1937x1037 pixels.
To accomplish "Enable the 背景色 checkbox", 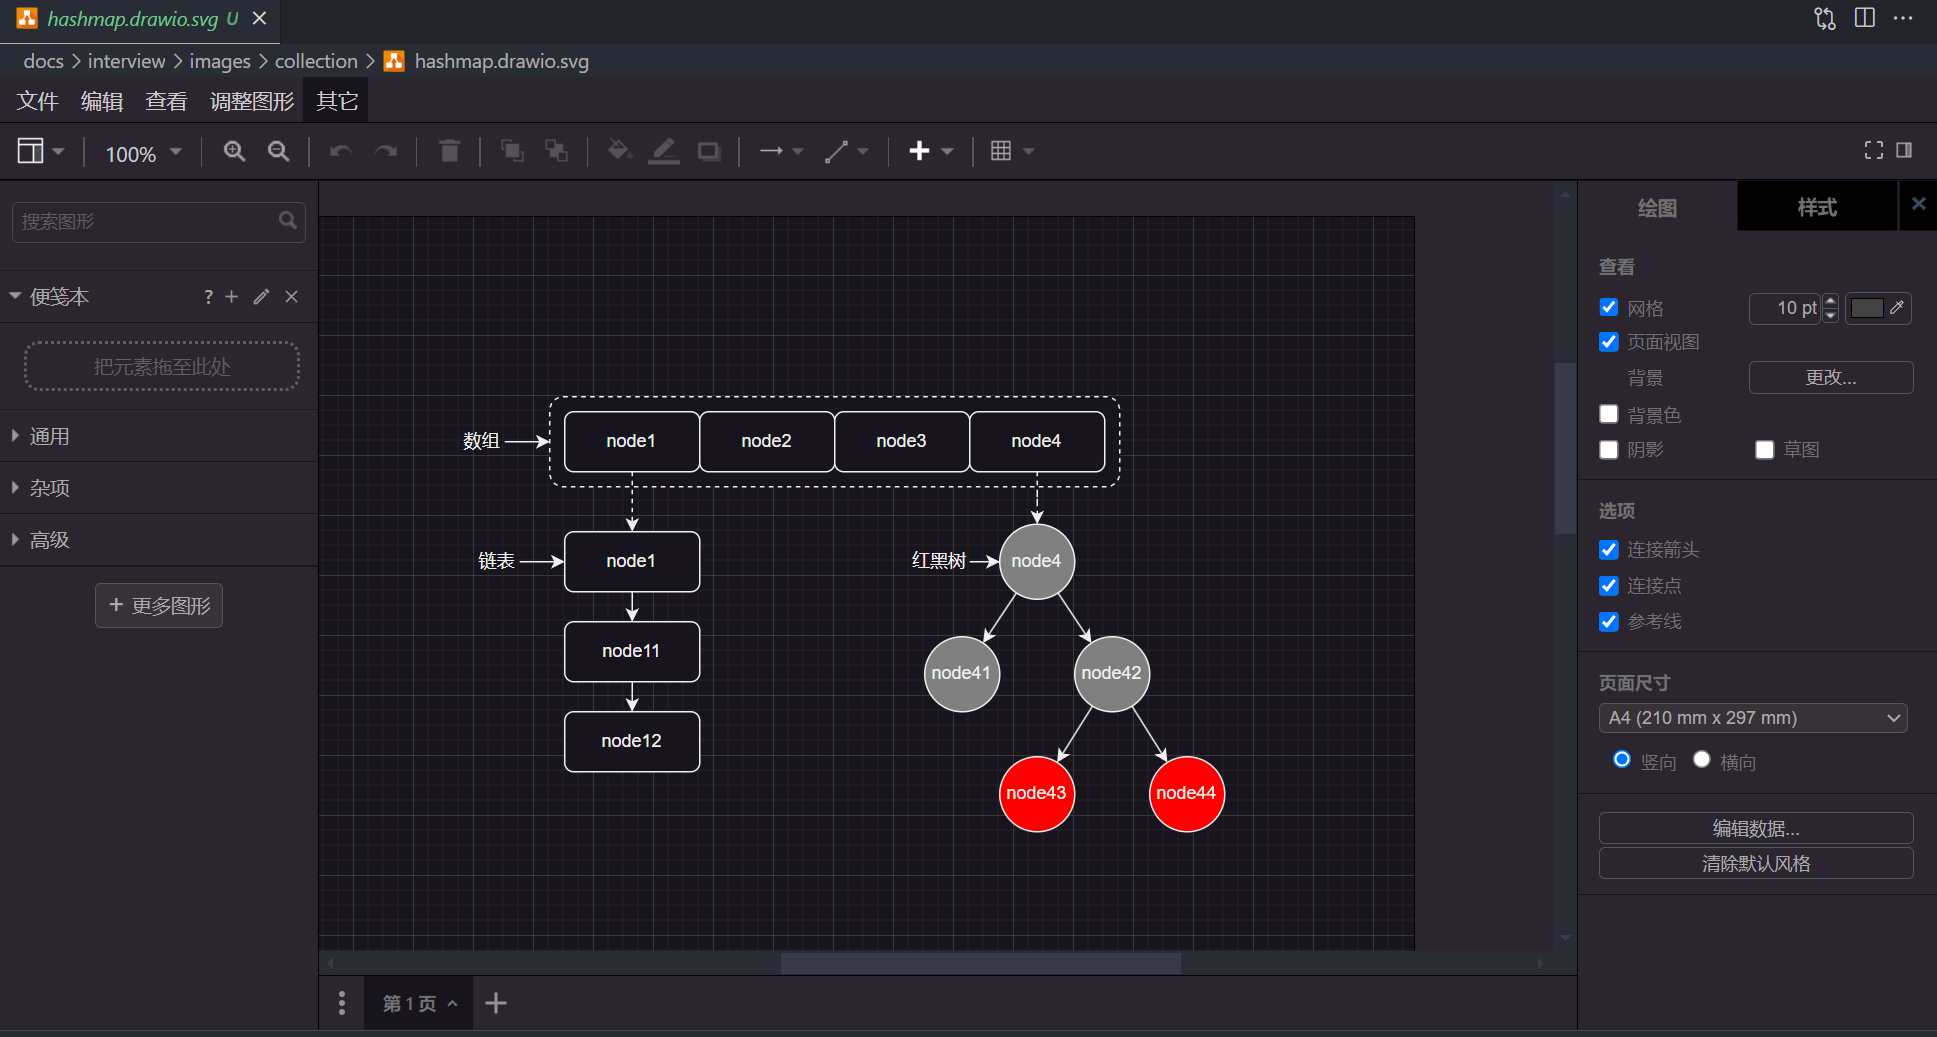I will pyautogui.click(x=1608, y=413).
